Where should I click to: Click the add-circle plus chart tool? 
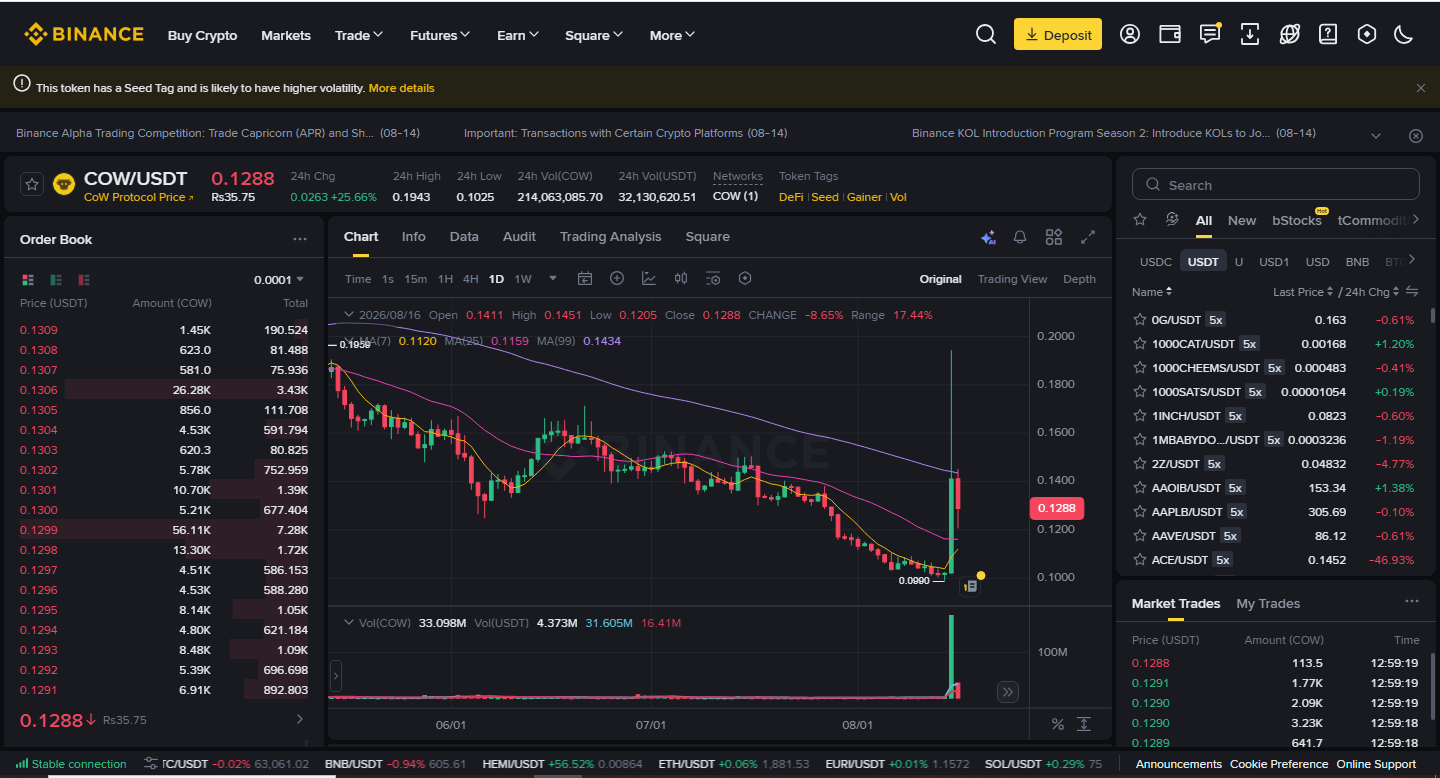click(617, 279)
